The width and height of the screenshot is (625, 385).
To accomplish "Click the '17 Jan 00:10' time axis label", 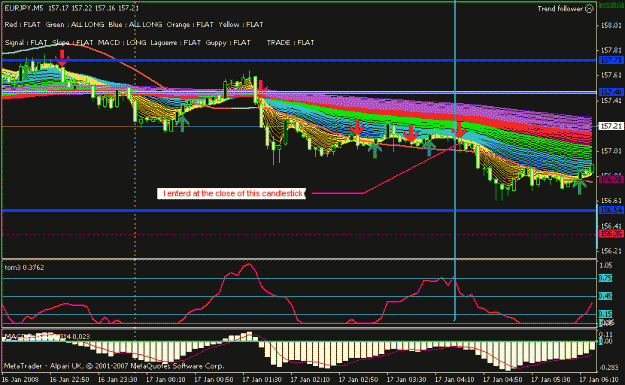I will pyautogui.click(x=166, y=379).
